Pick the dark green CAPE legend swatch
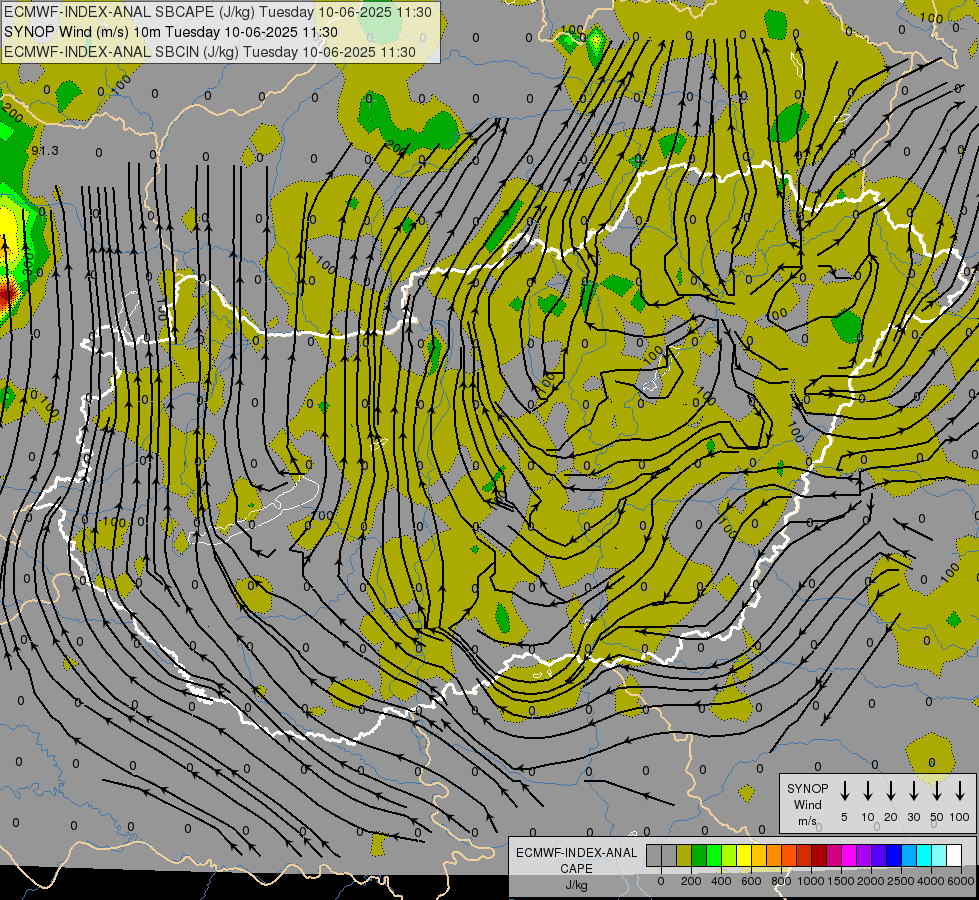 [x=699, y=856]
